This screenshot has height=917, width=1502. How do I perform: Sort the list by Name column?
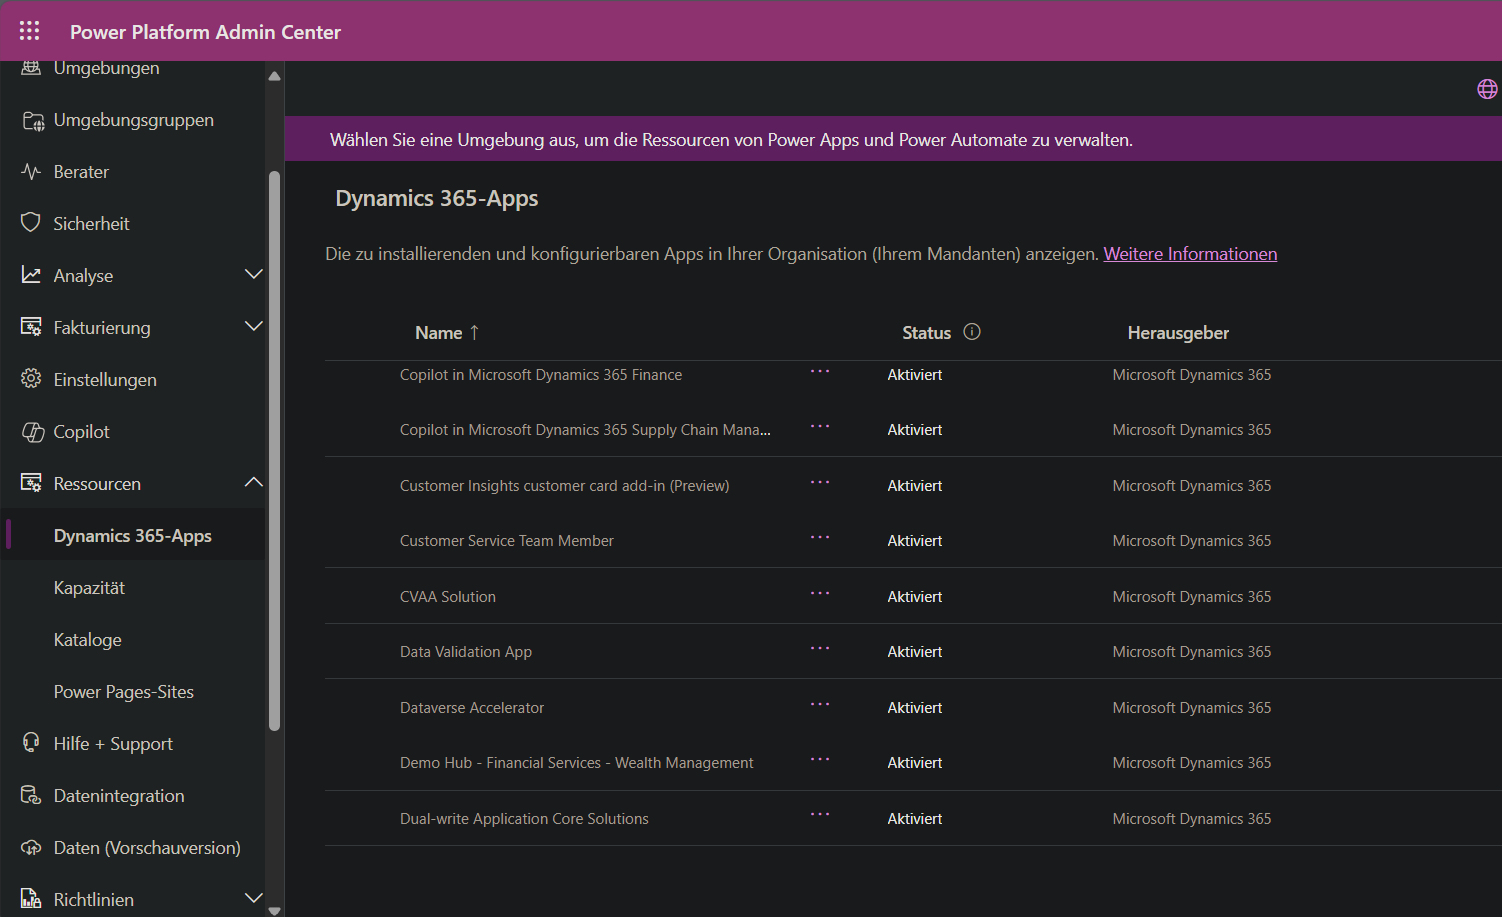(439, 333)
